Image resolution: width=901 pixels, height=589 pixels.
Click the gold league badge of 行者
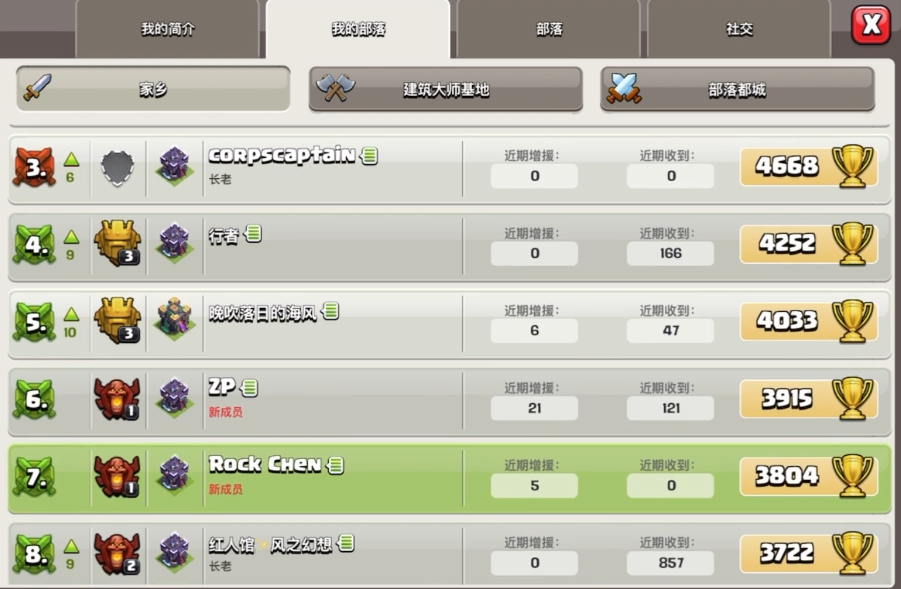coord(118,242)
